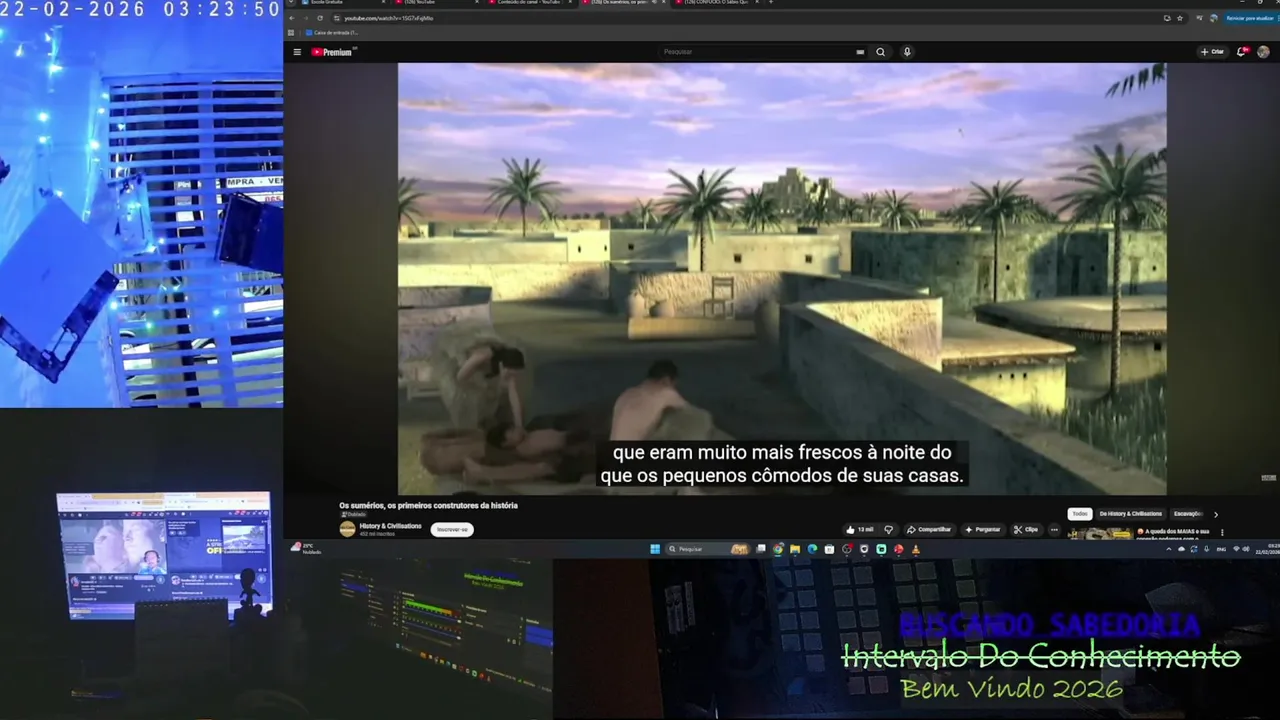Open YouTube notifications bell
The image size is (1280, 720).
[x=1242, y=52]
